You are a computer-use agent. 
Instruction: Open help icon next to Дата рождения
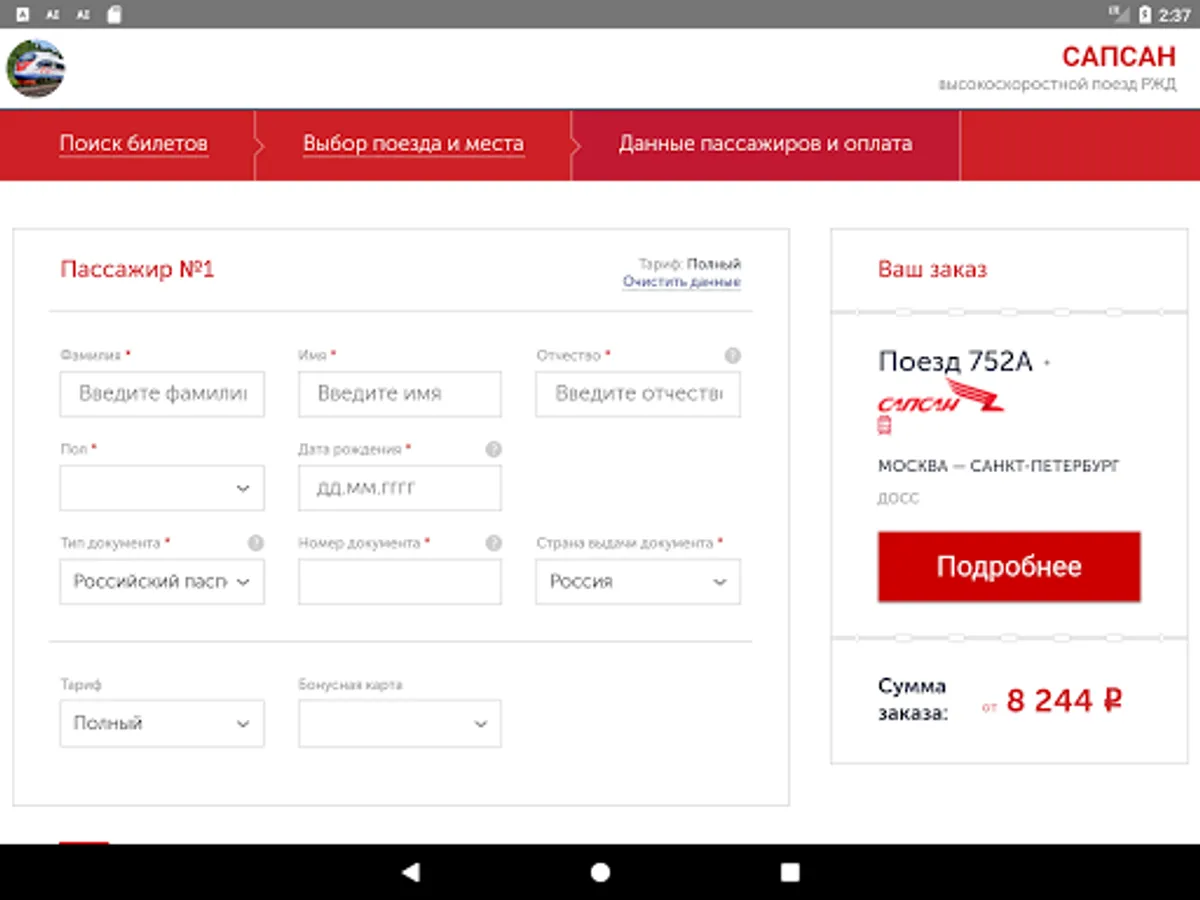(493, 449)
